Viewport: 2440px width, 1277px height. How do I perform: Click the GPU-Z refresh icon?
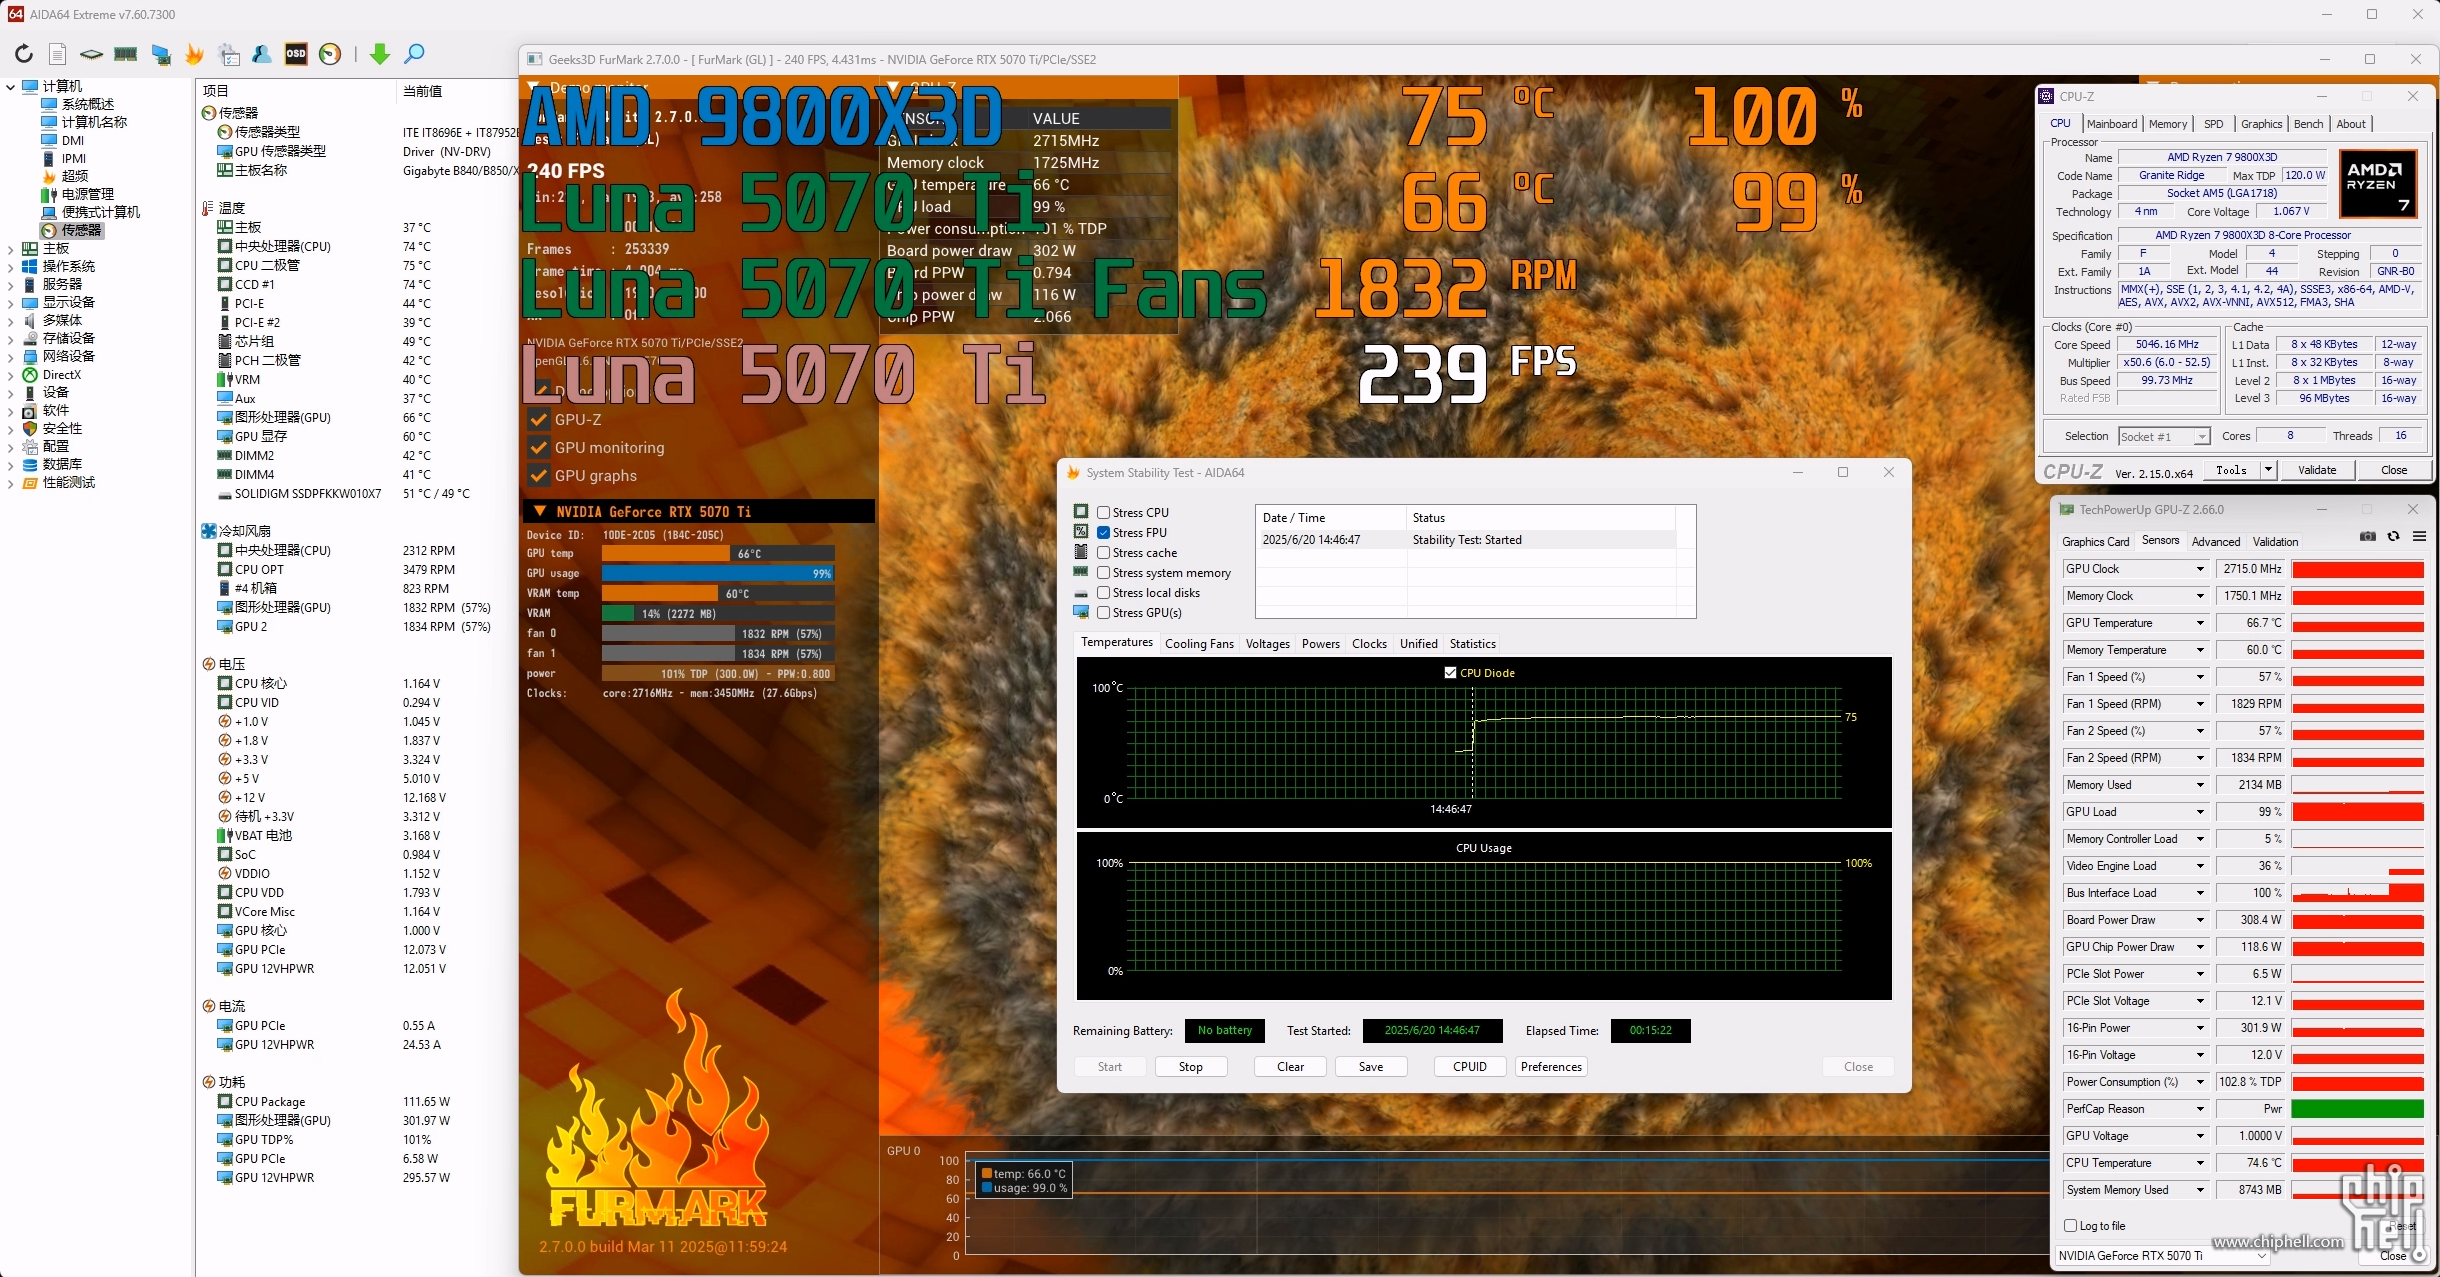[x=2393, y=537]
